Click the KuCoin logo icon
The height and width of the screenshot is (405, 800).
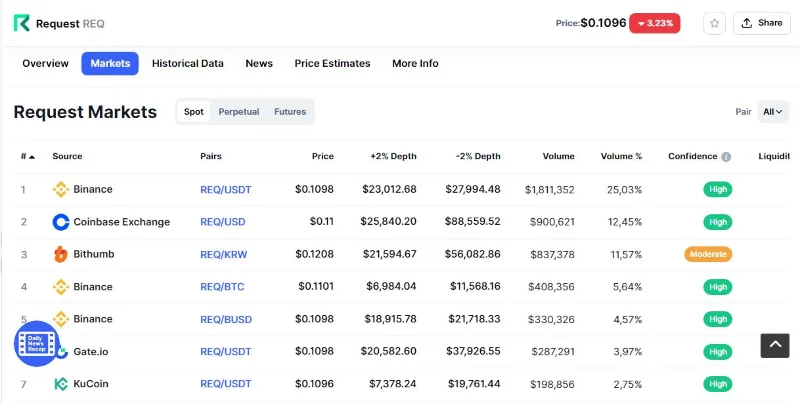61,384
